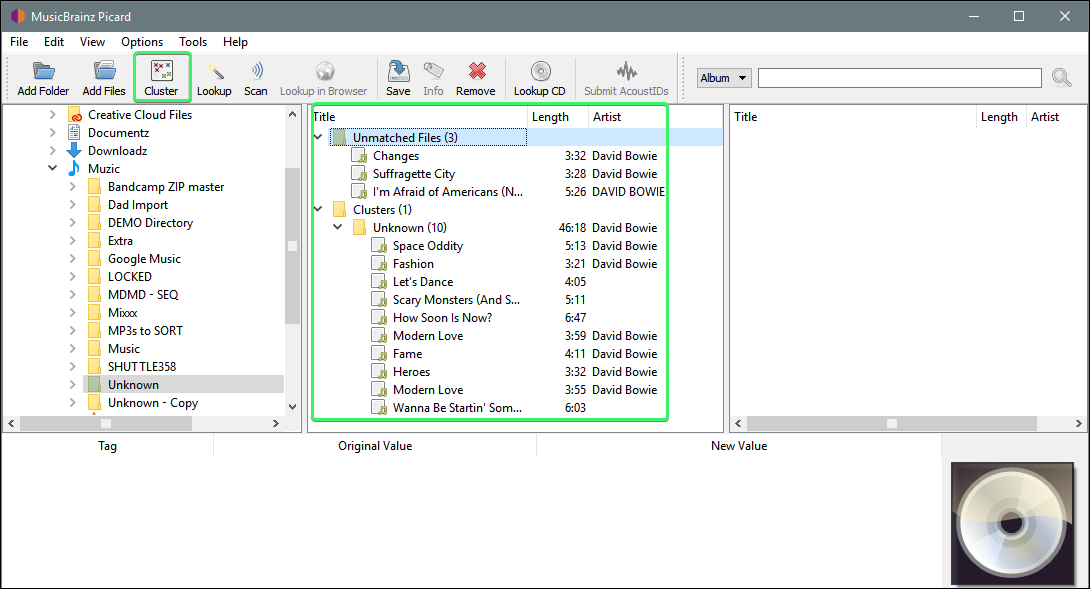
Task: Select the Modern Love 3:59 track
Action: pos(428,336)
